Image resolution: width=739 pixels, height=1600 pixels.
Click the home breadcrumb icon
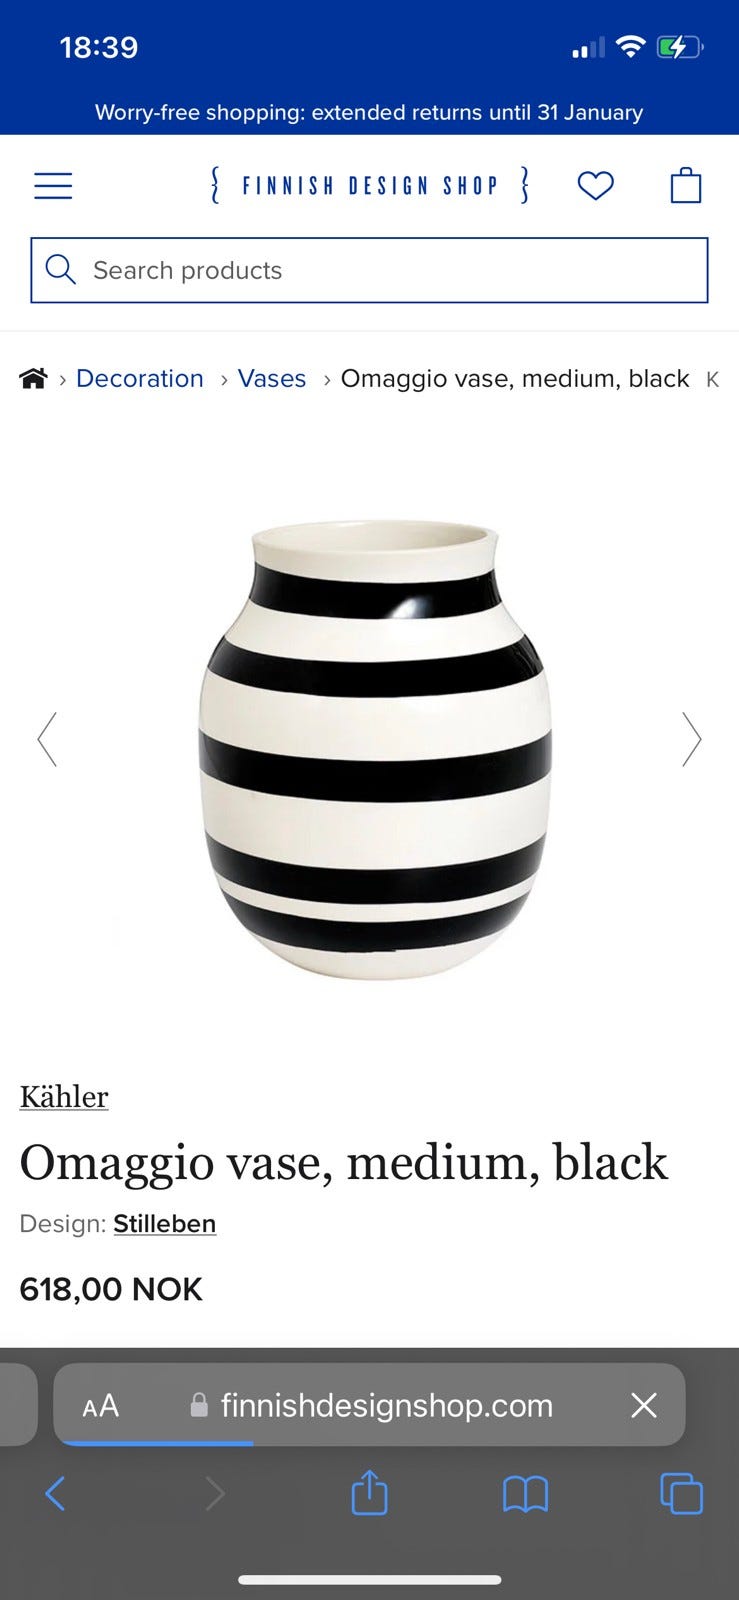click(x=33, y=379)
